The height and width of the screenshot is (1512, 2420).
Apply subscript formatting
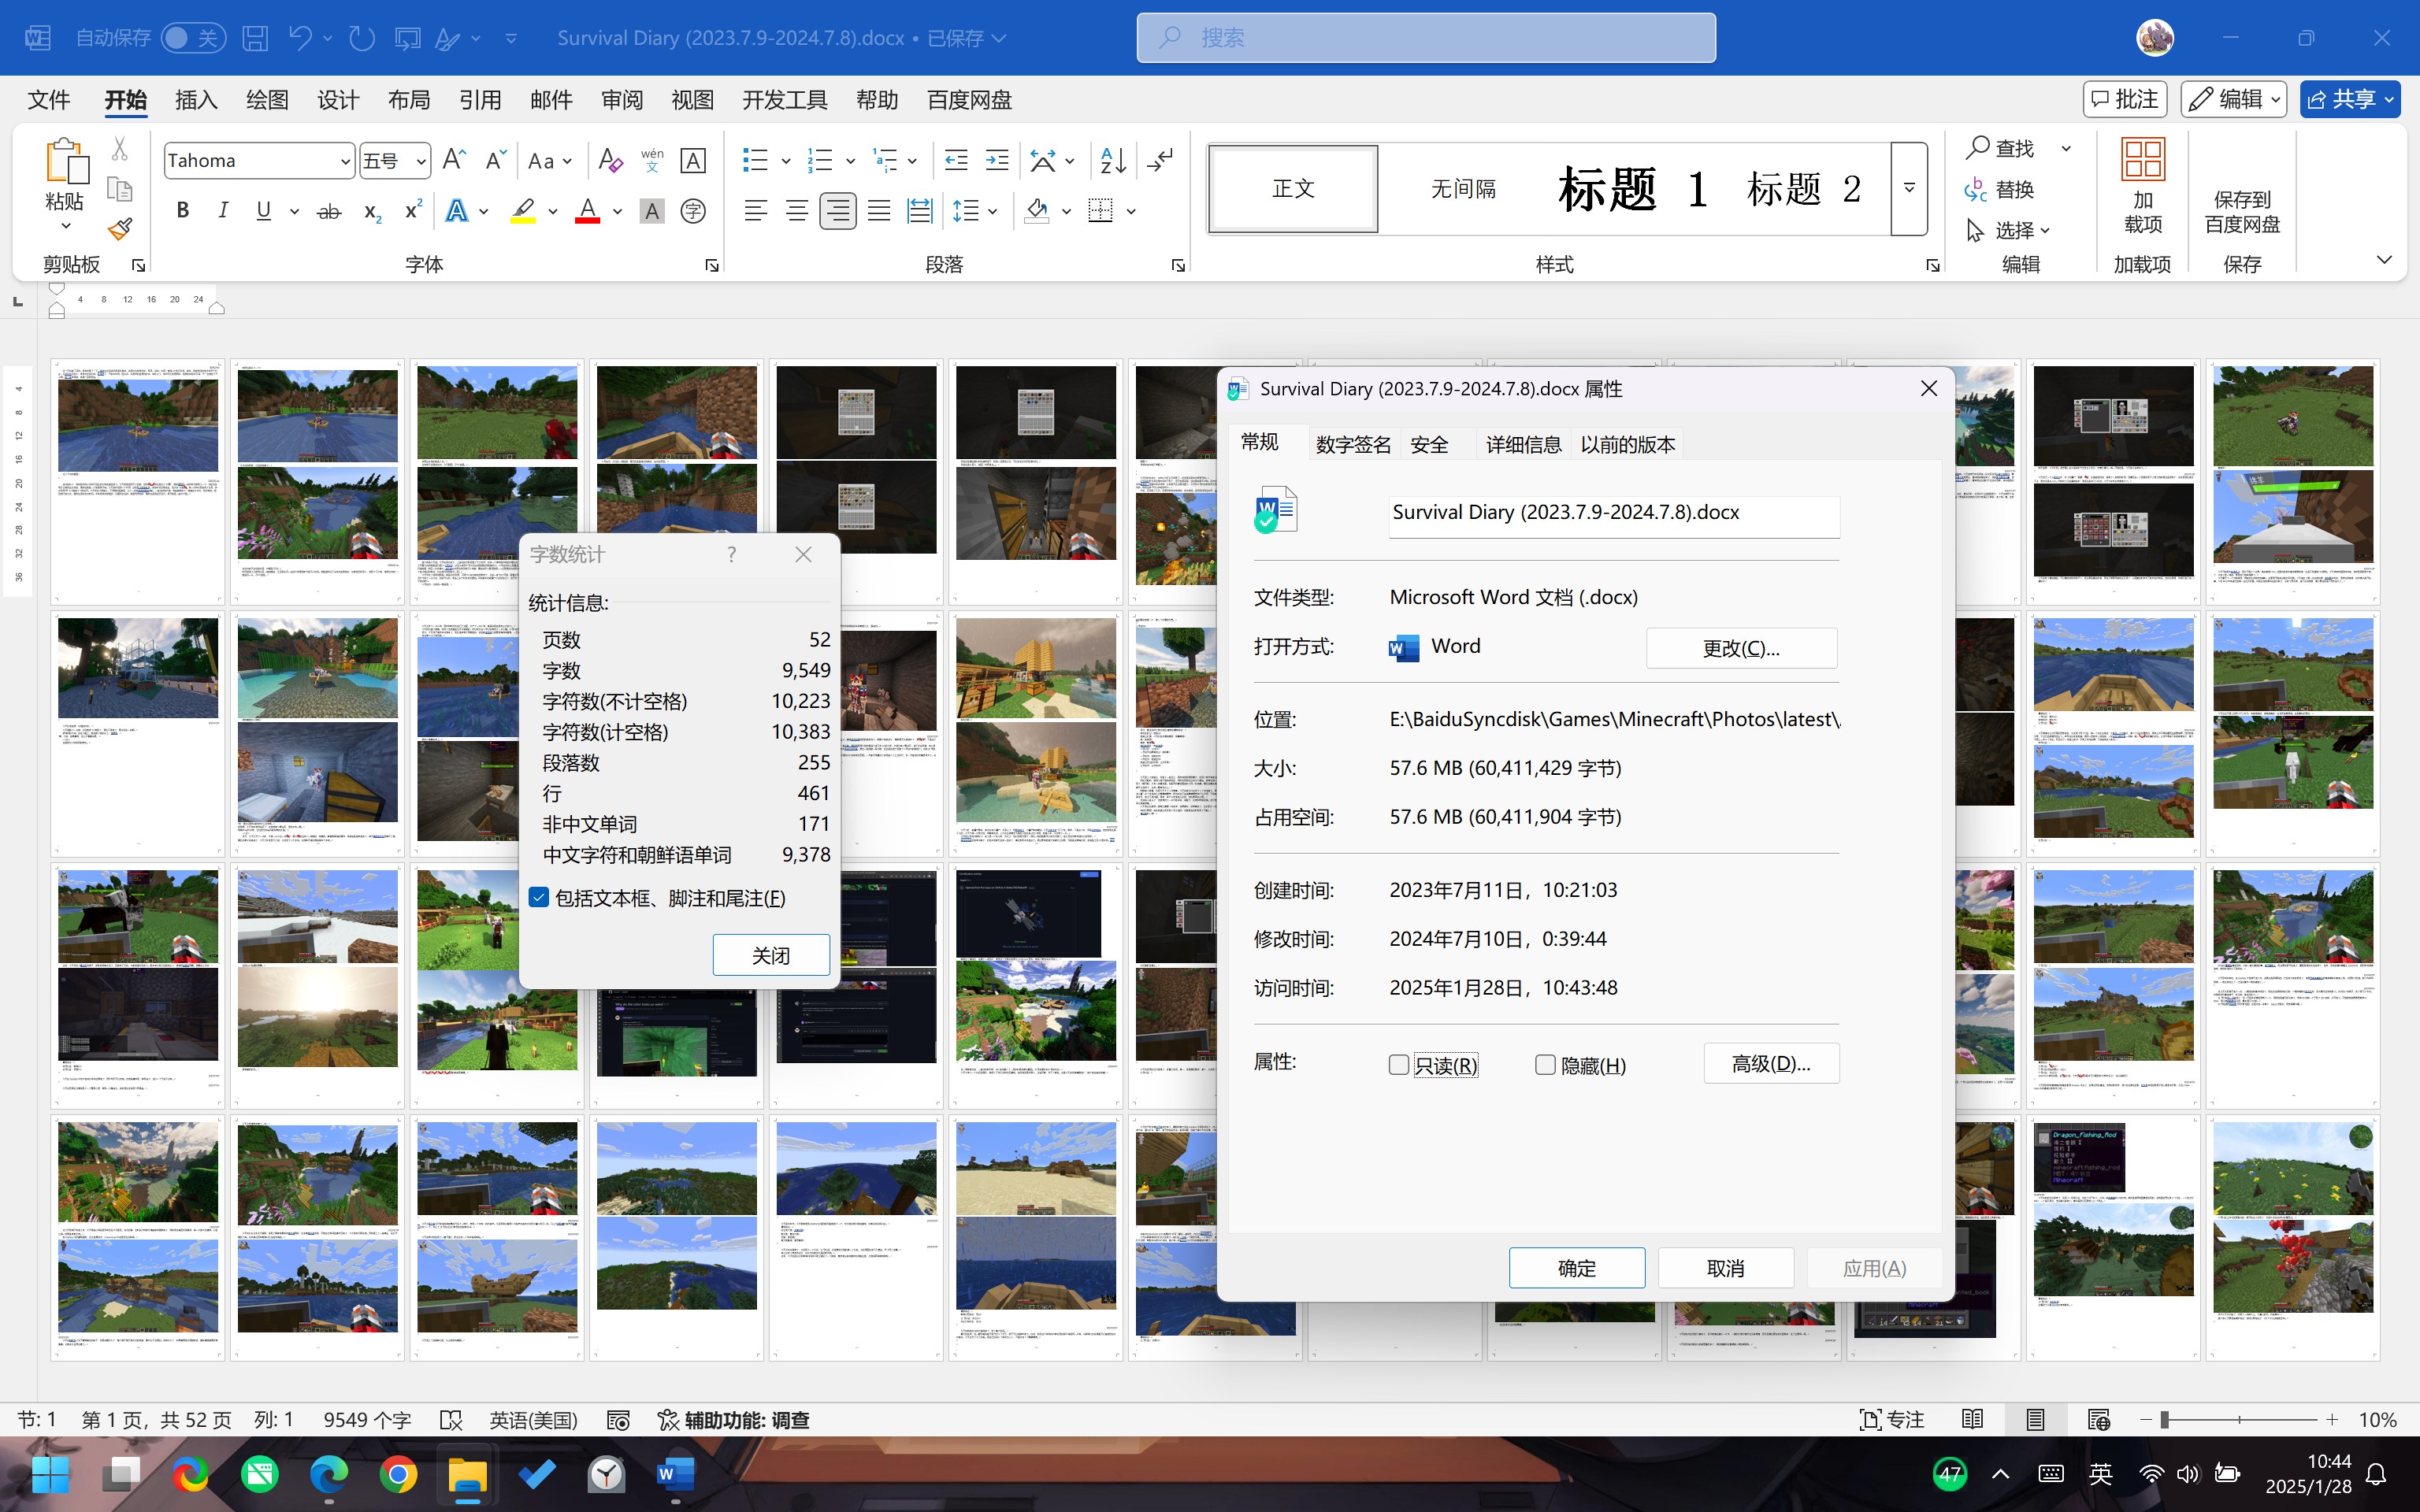click(372, 211)
